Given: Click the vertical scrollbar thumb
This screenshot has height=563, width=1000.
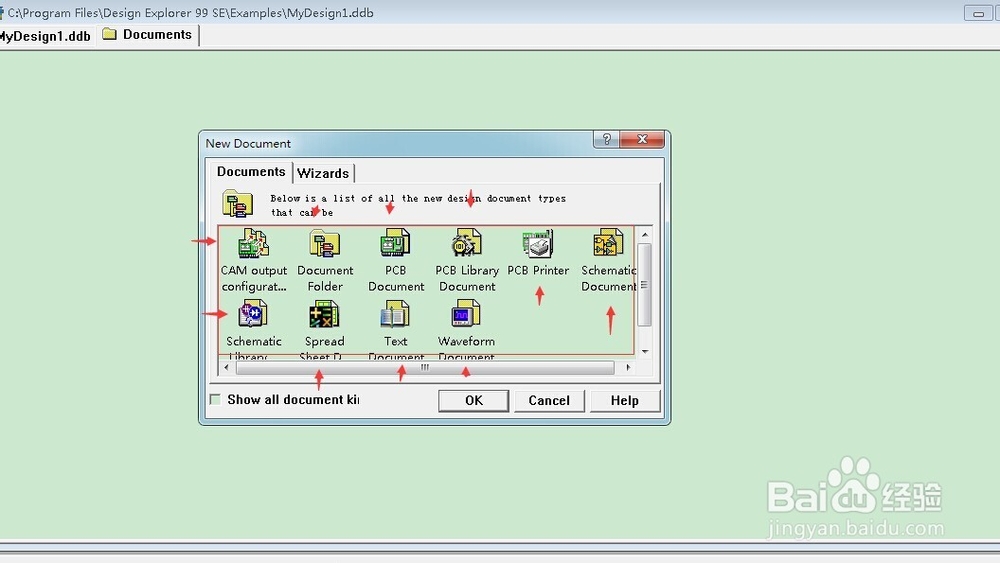Looking at the screenshot, I should pos(645,285).
